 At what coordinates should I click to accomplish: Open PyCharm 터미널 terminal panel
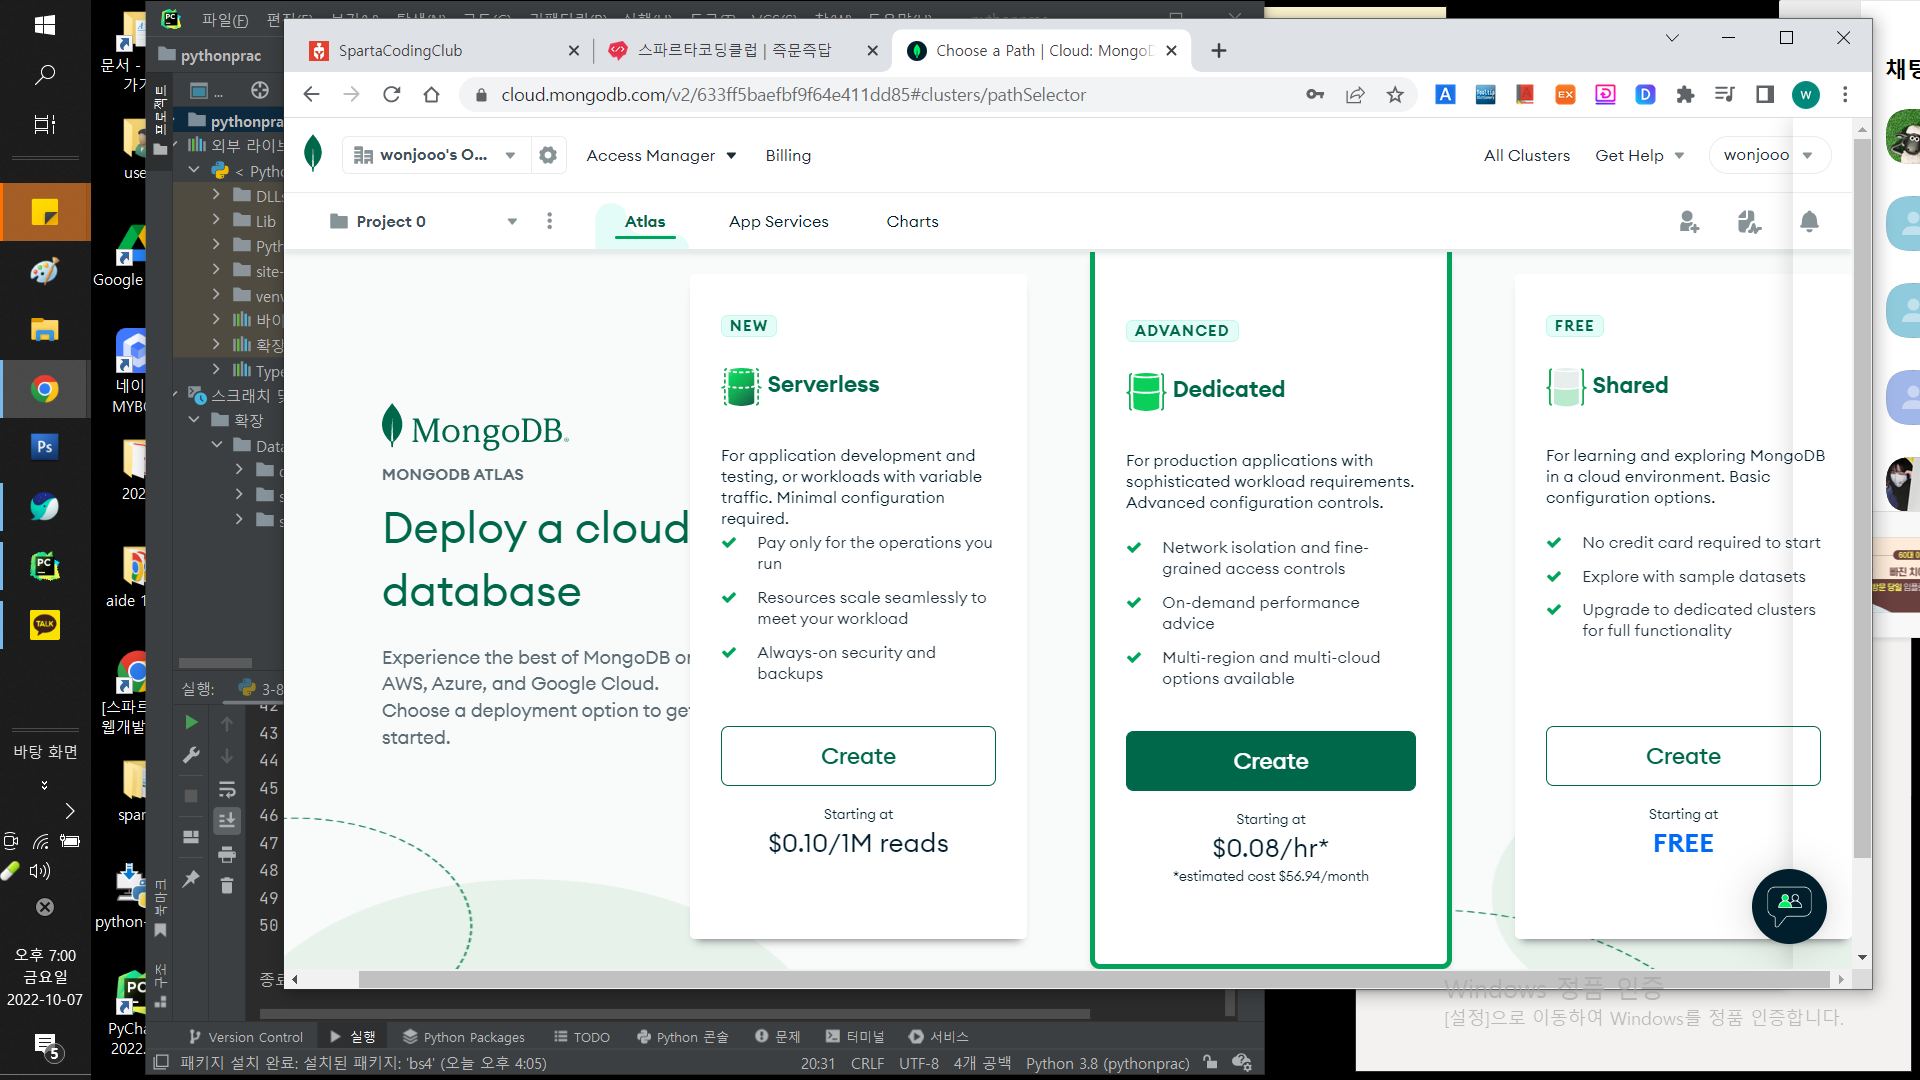coord(855,1037)
